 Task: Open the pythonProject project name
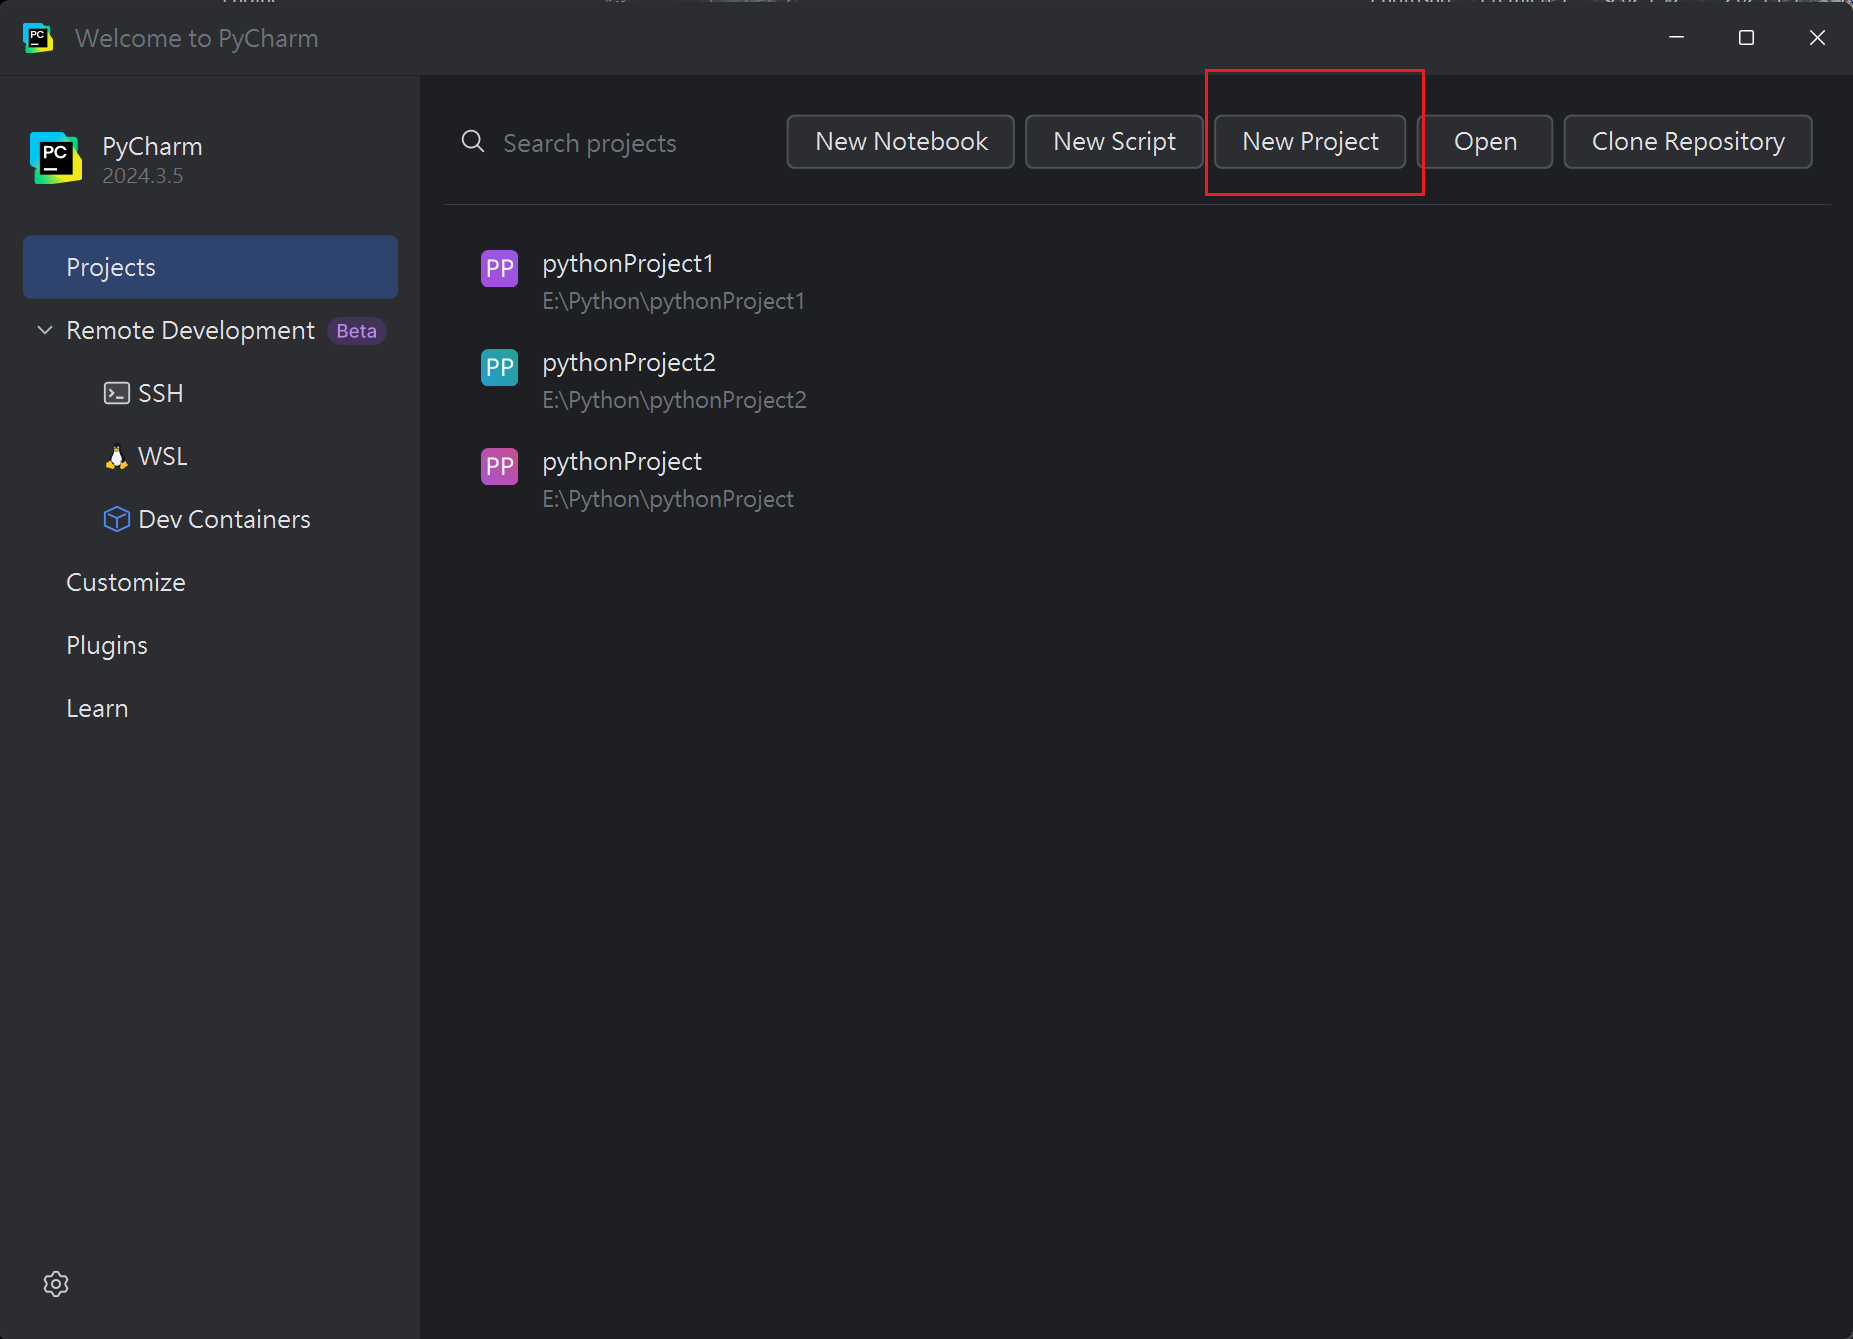[622, 461]
